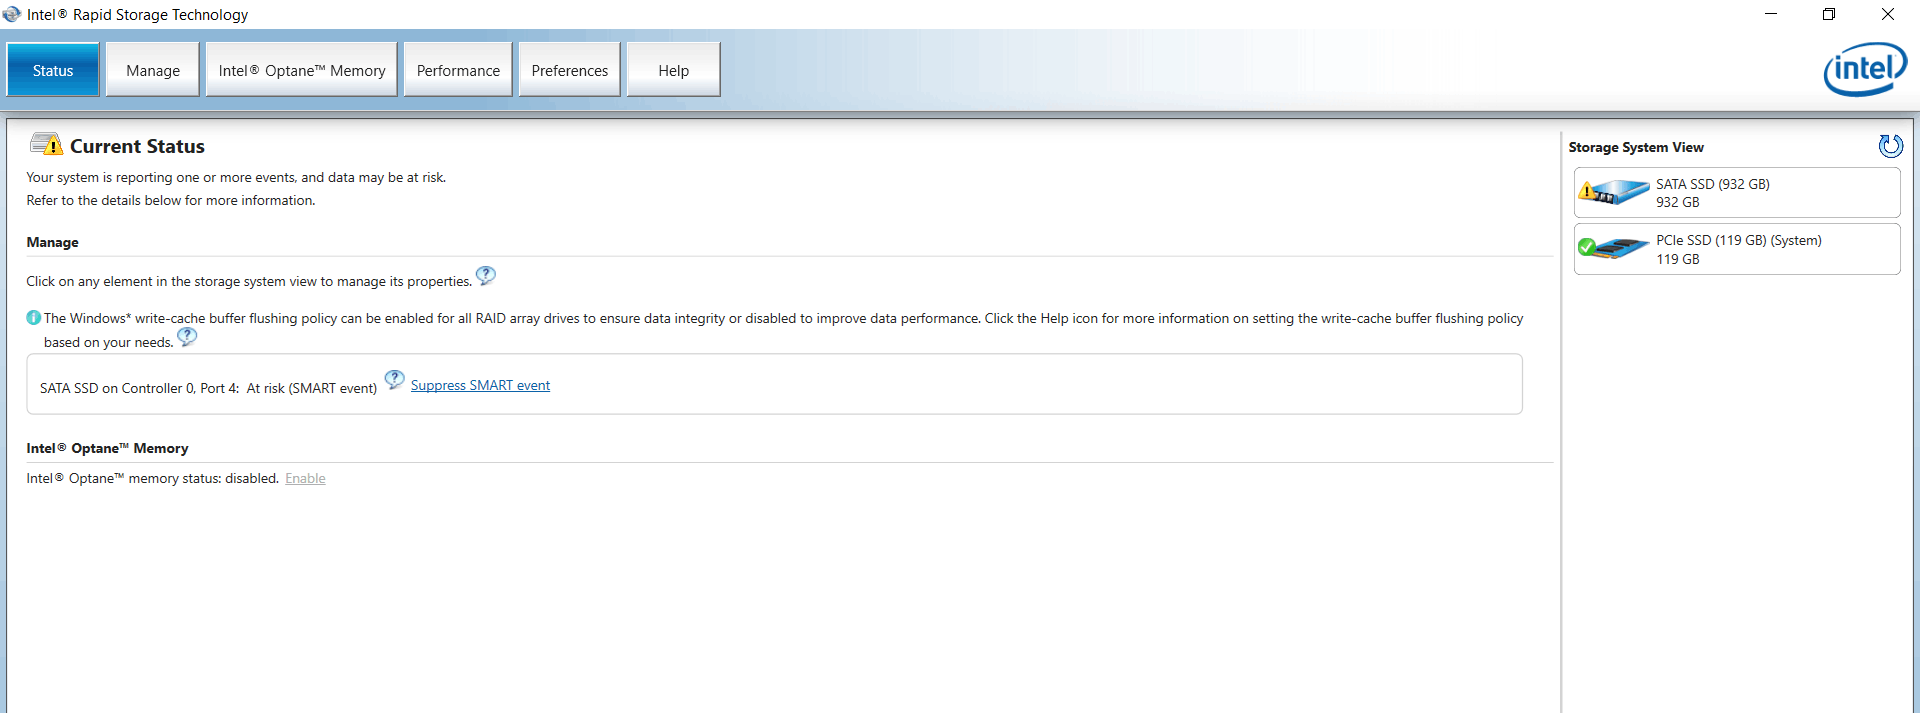This screenshot has height=713, width=1920.
Task: Click the Rapid Storage Technology title bar icon
Action: (12, 14)
